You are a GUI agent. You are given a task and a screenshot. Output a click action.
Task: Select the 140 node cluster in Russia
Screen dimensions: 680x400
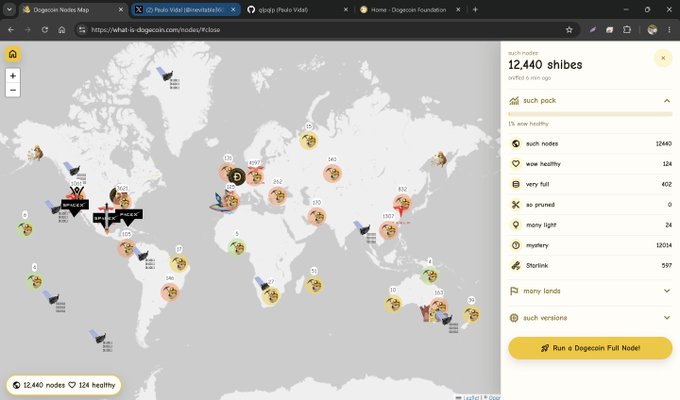point(332,173)
